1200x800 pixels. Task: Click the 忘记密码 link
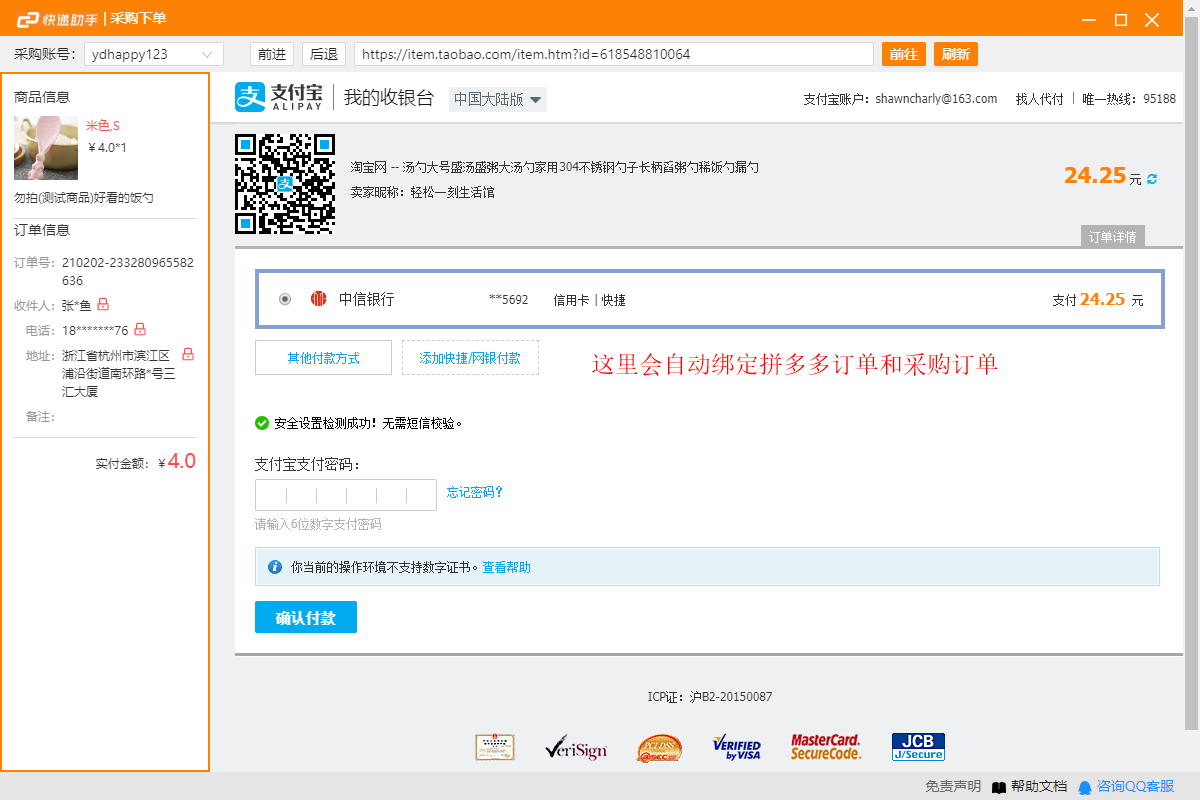point(475,492)
